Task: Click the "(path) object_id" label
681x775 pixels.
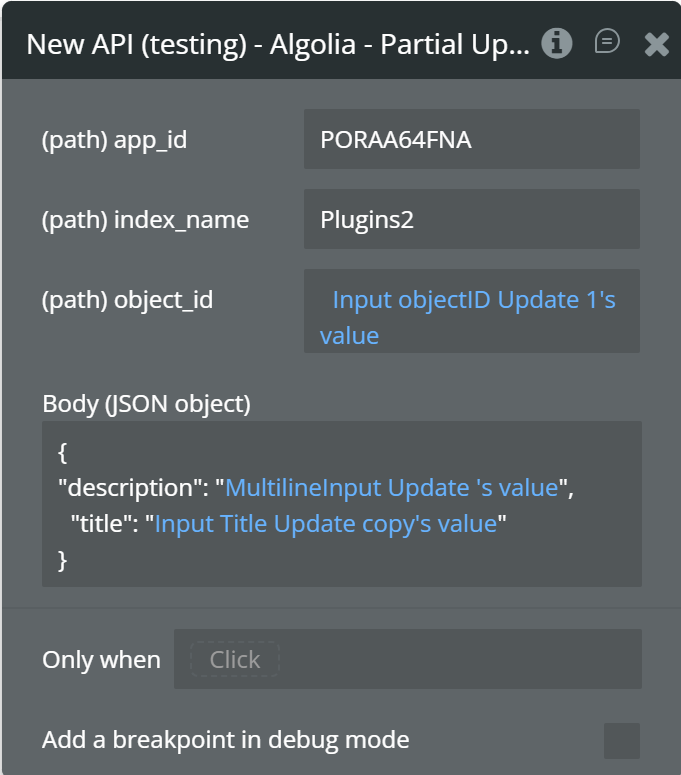Action: 127,299
